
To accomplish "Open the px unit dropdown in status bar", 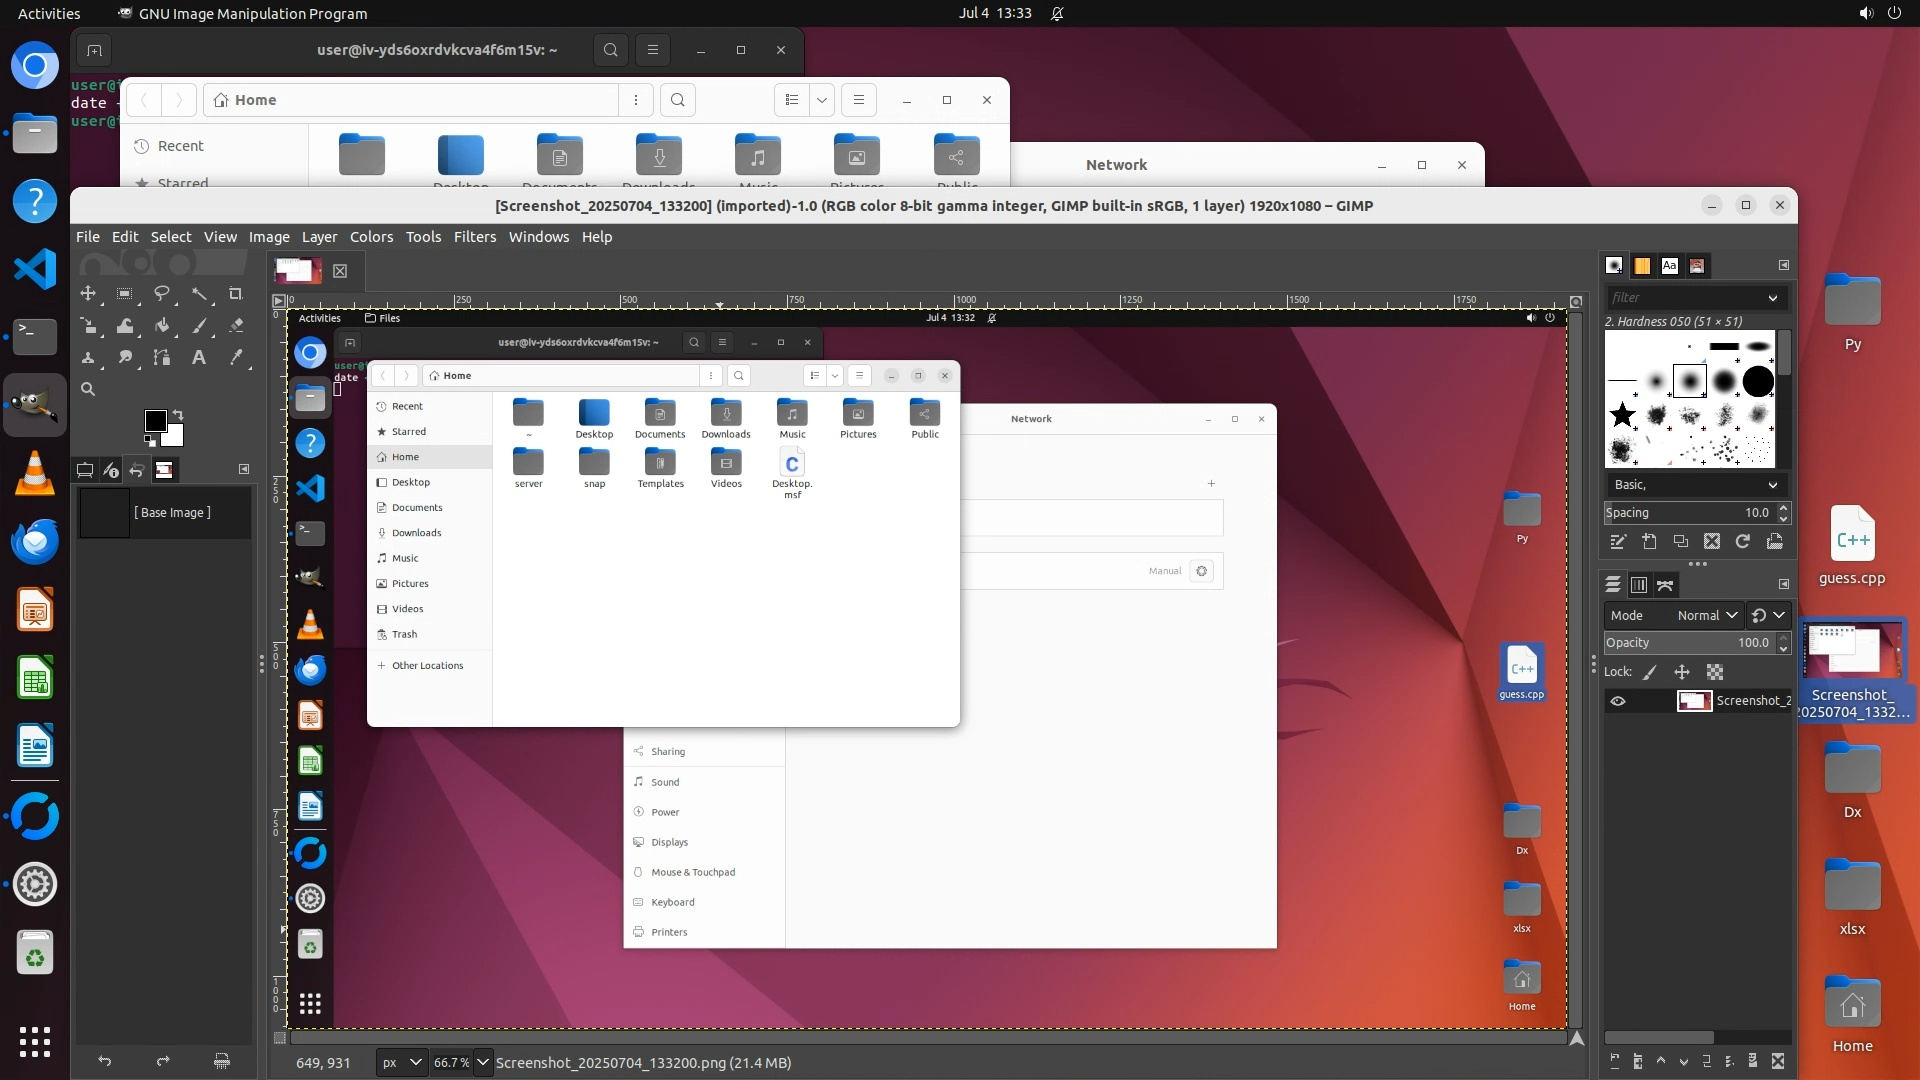I will (x=401, y=1062).
